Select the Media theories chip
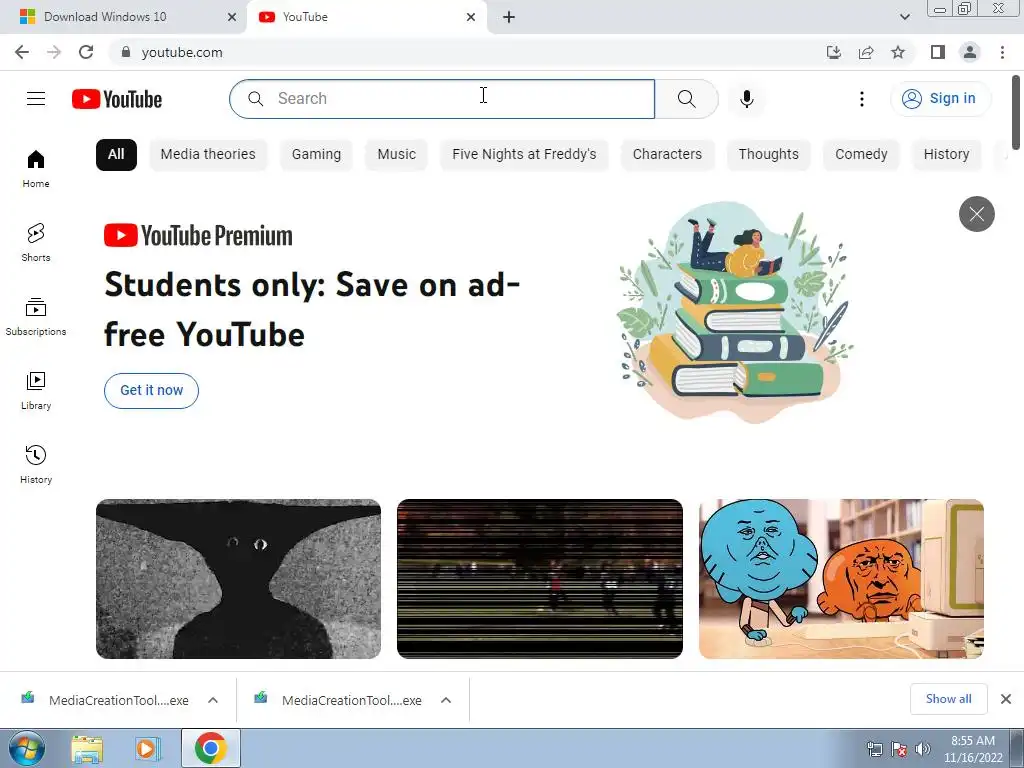 click(x=208, y=154)
